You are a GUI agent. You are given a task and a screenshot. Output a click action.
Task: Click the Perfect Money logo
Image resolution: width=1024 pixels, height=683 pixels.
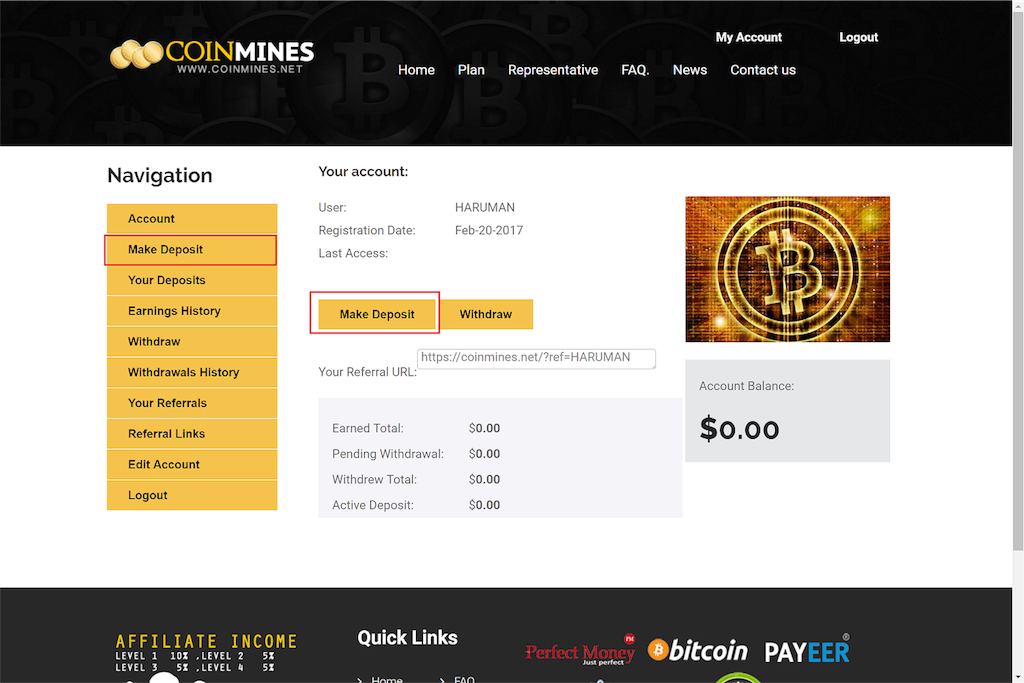tap(580, 650)
